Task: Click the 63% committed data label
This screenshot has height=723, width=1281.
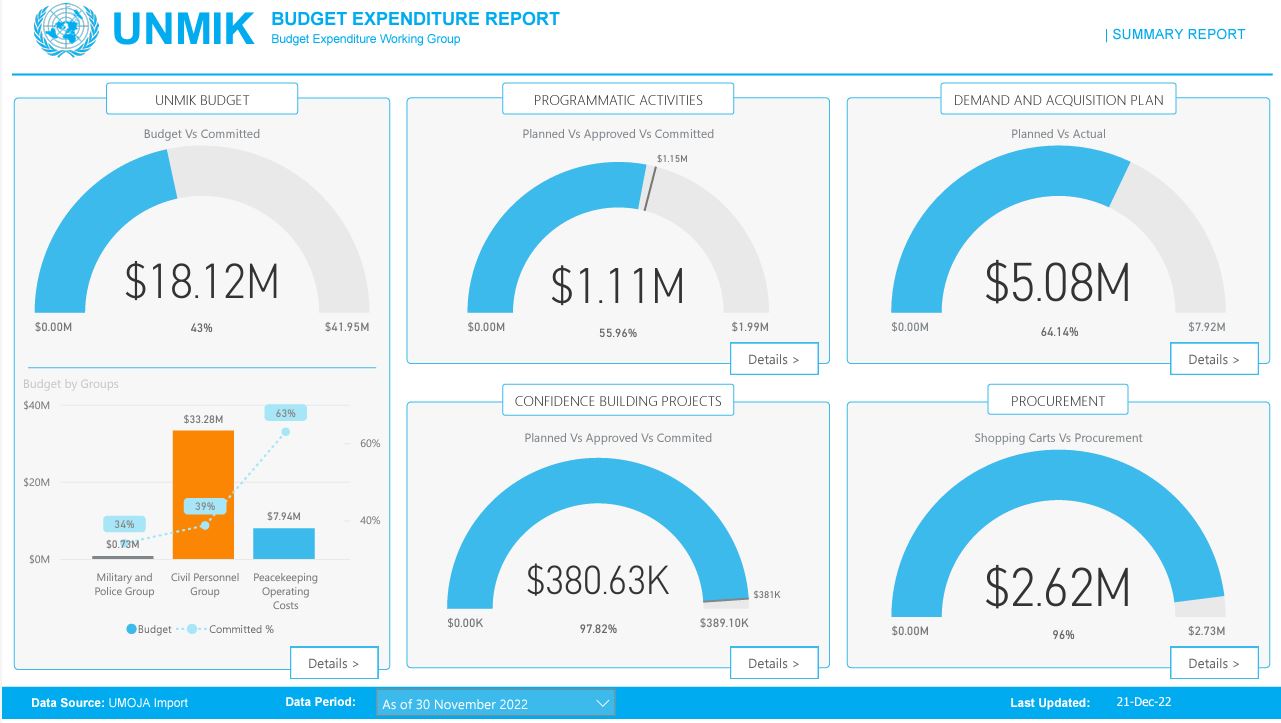Action: click(286, 413)
